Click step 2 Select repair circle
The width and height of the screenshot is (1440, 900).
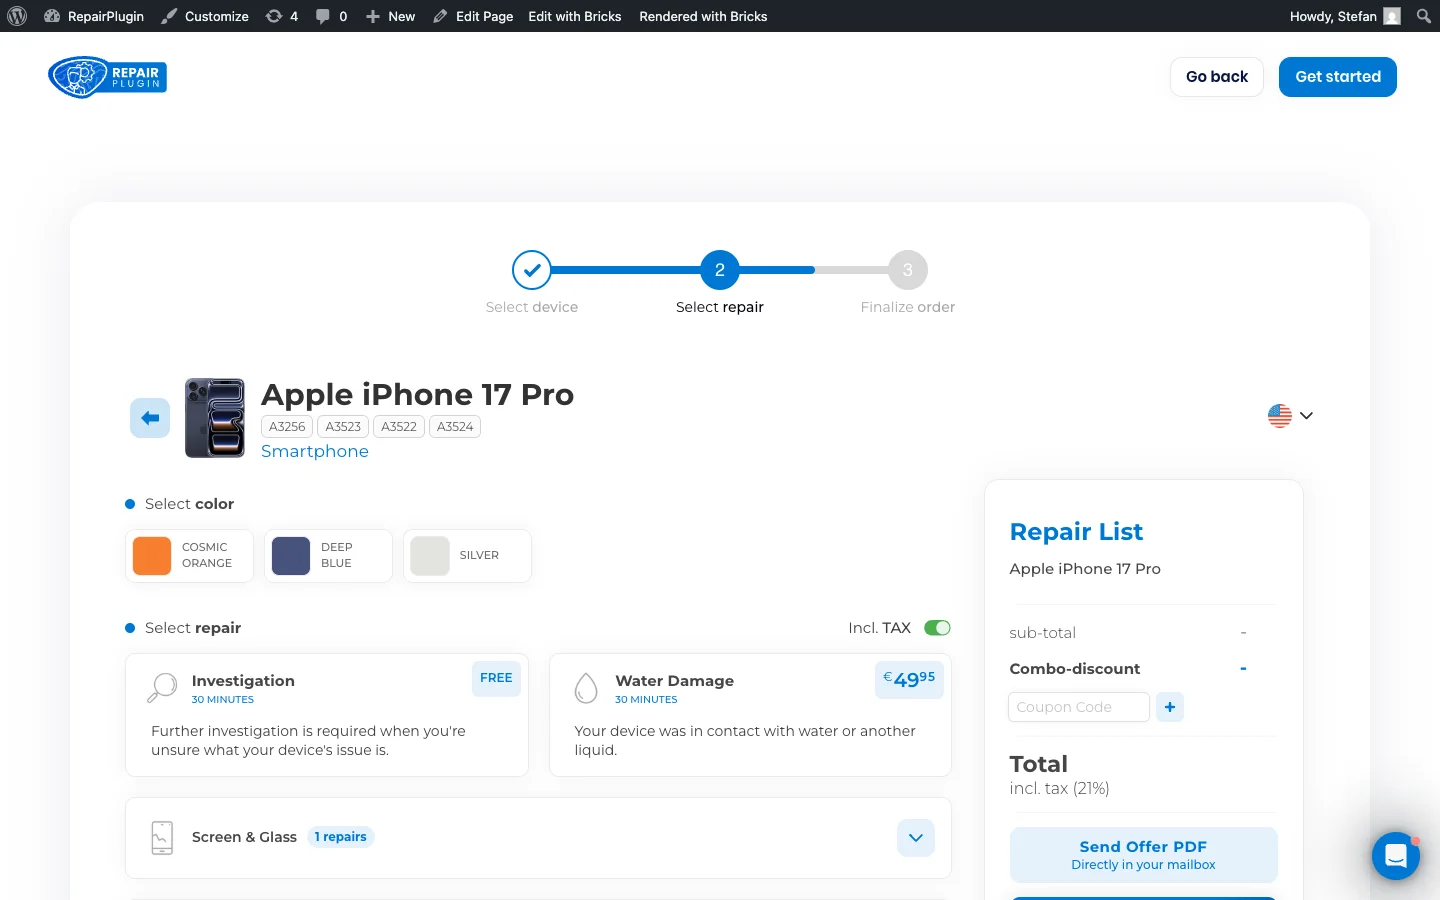point(720,270)
